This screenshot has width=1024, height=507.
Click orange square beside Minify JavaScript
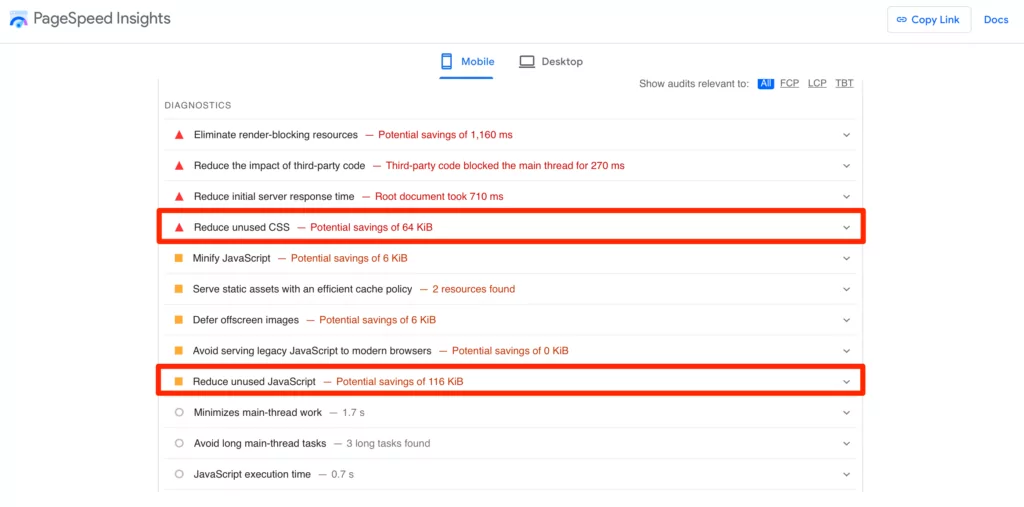click(x=178, y=258)
